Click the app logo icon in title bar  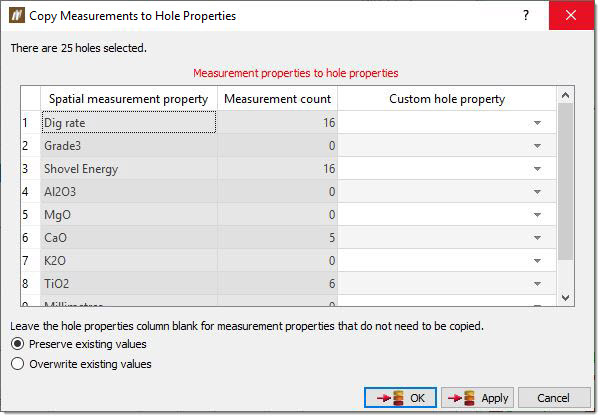(16, 15)
